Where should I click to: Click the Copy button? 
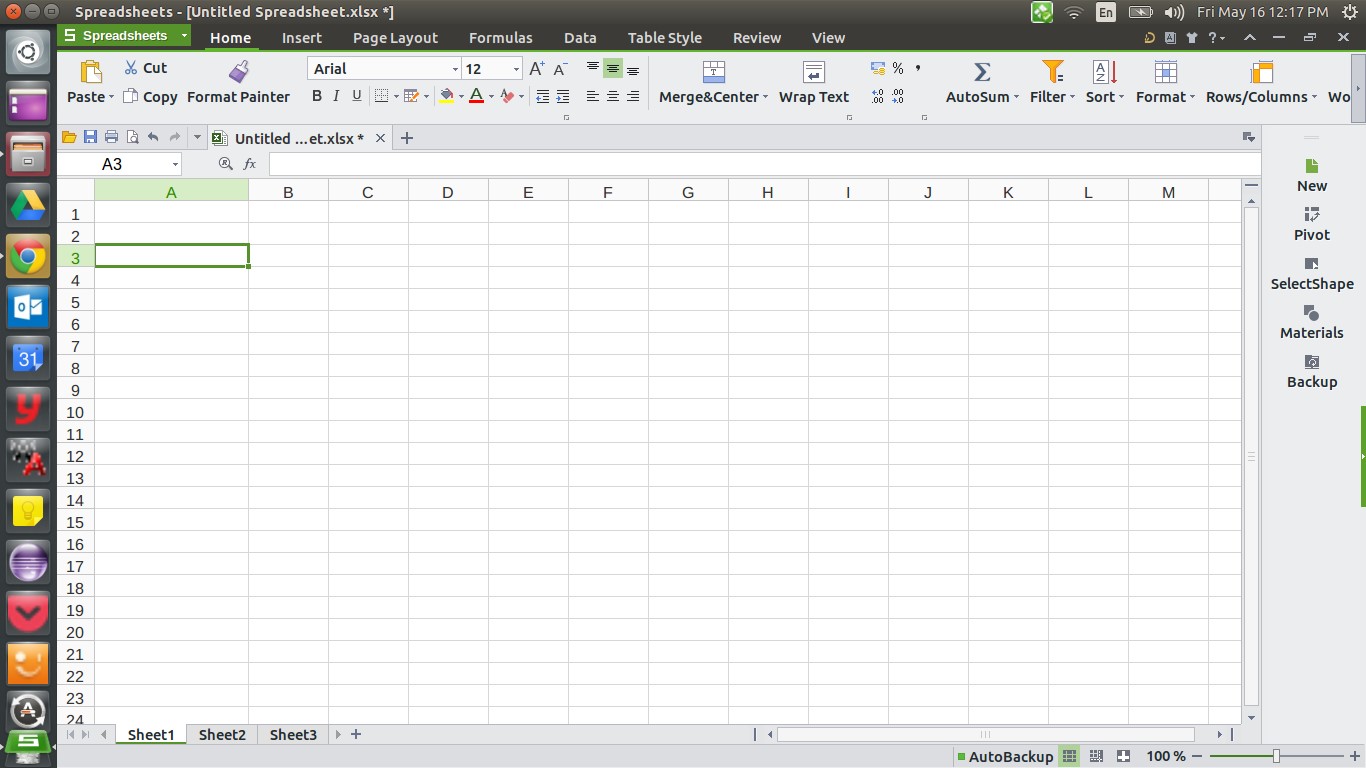pyautogui.click(x=150, y=96)
